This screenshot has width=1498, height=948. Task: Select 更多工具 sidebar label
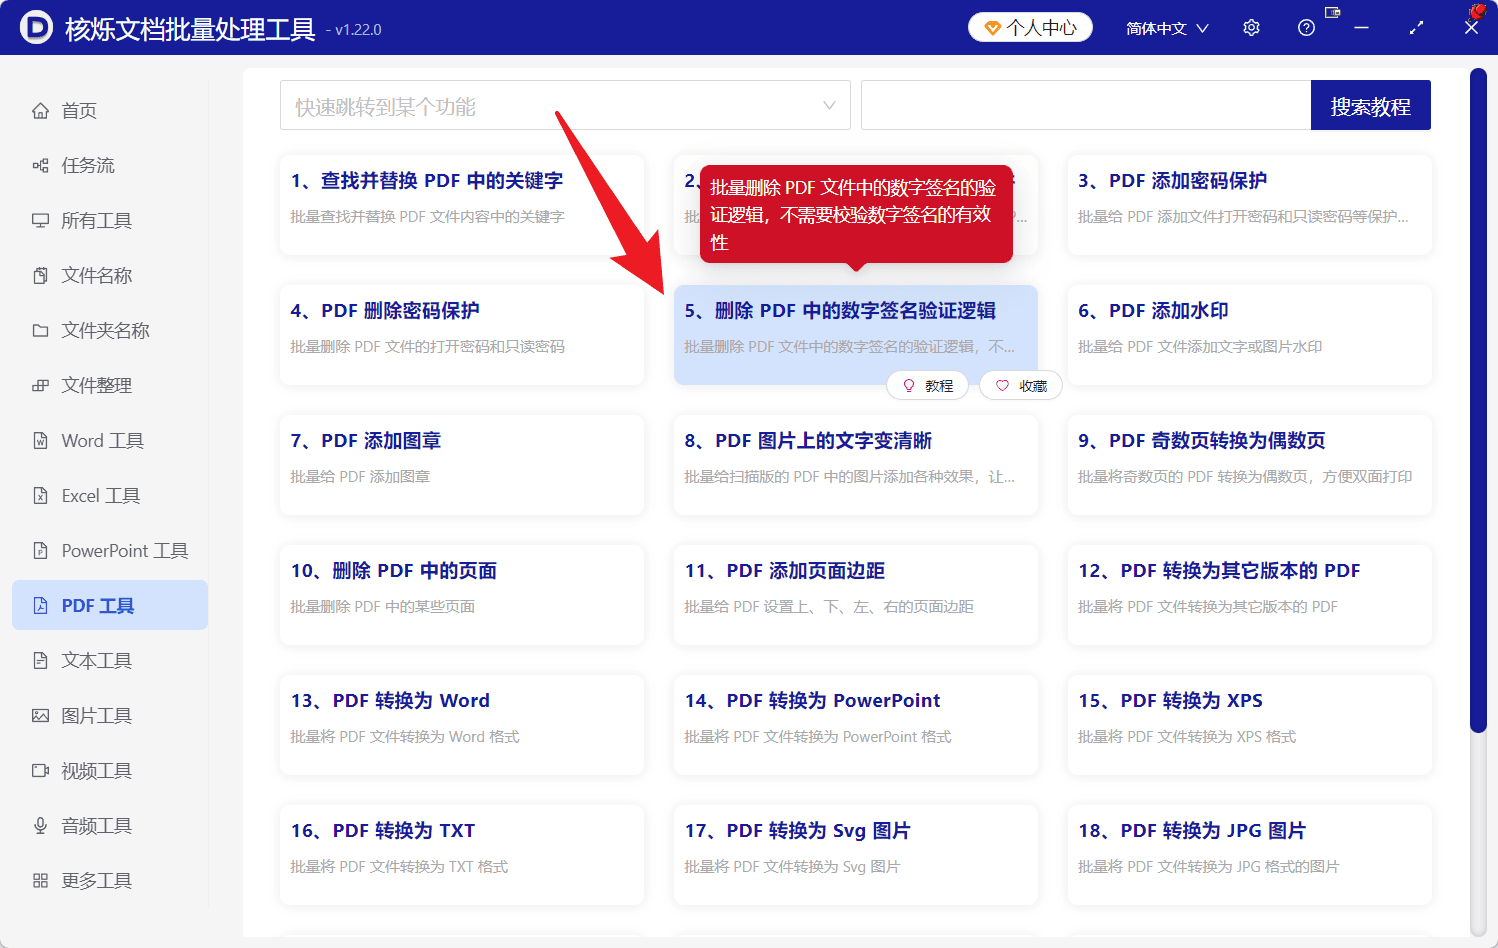[97, 881]
